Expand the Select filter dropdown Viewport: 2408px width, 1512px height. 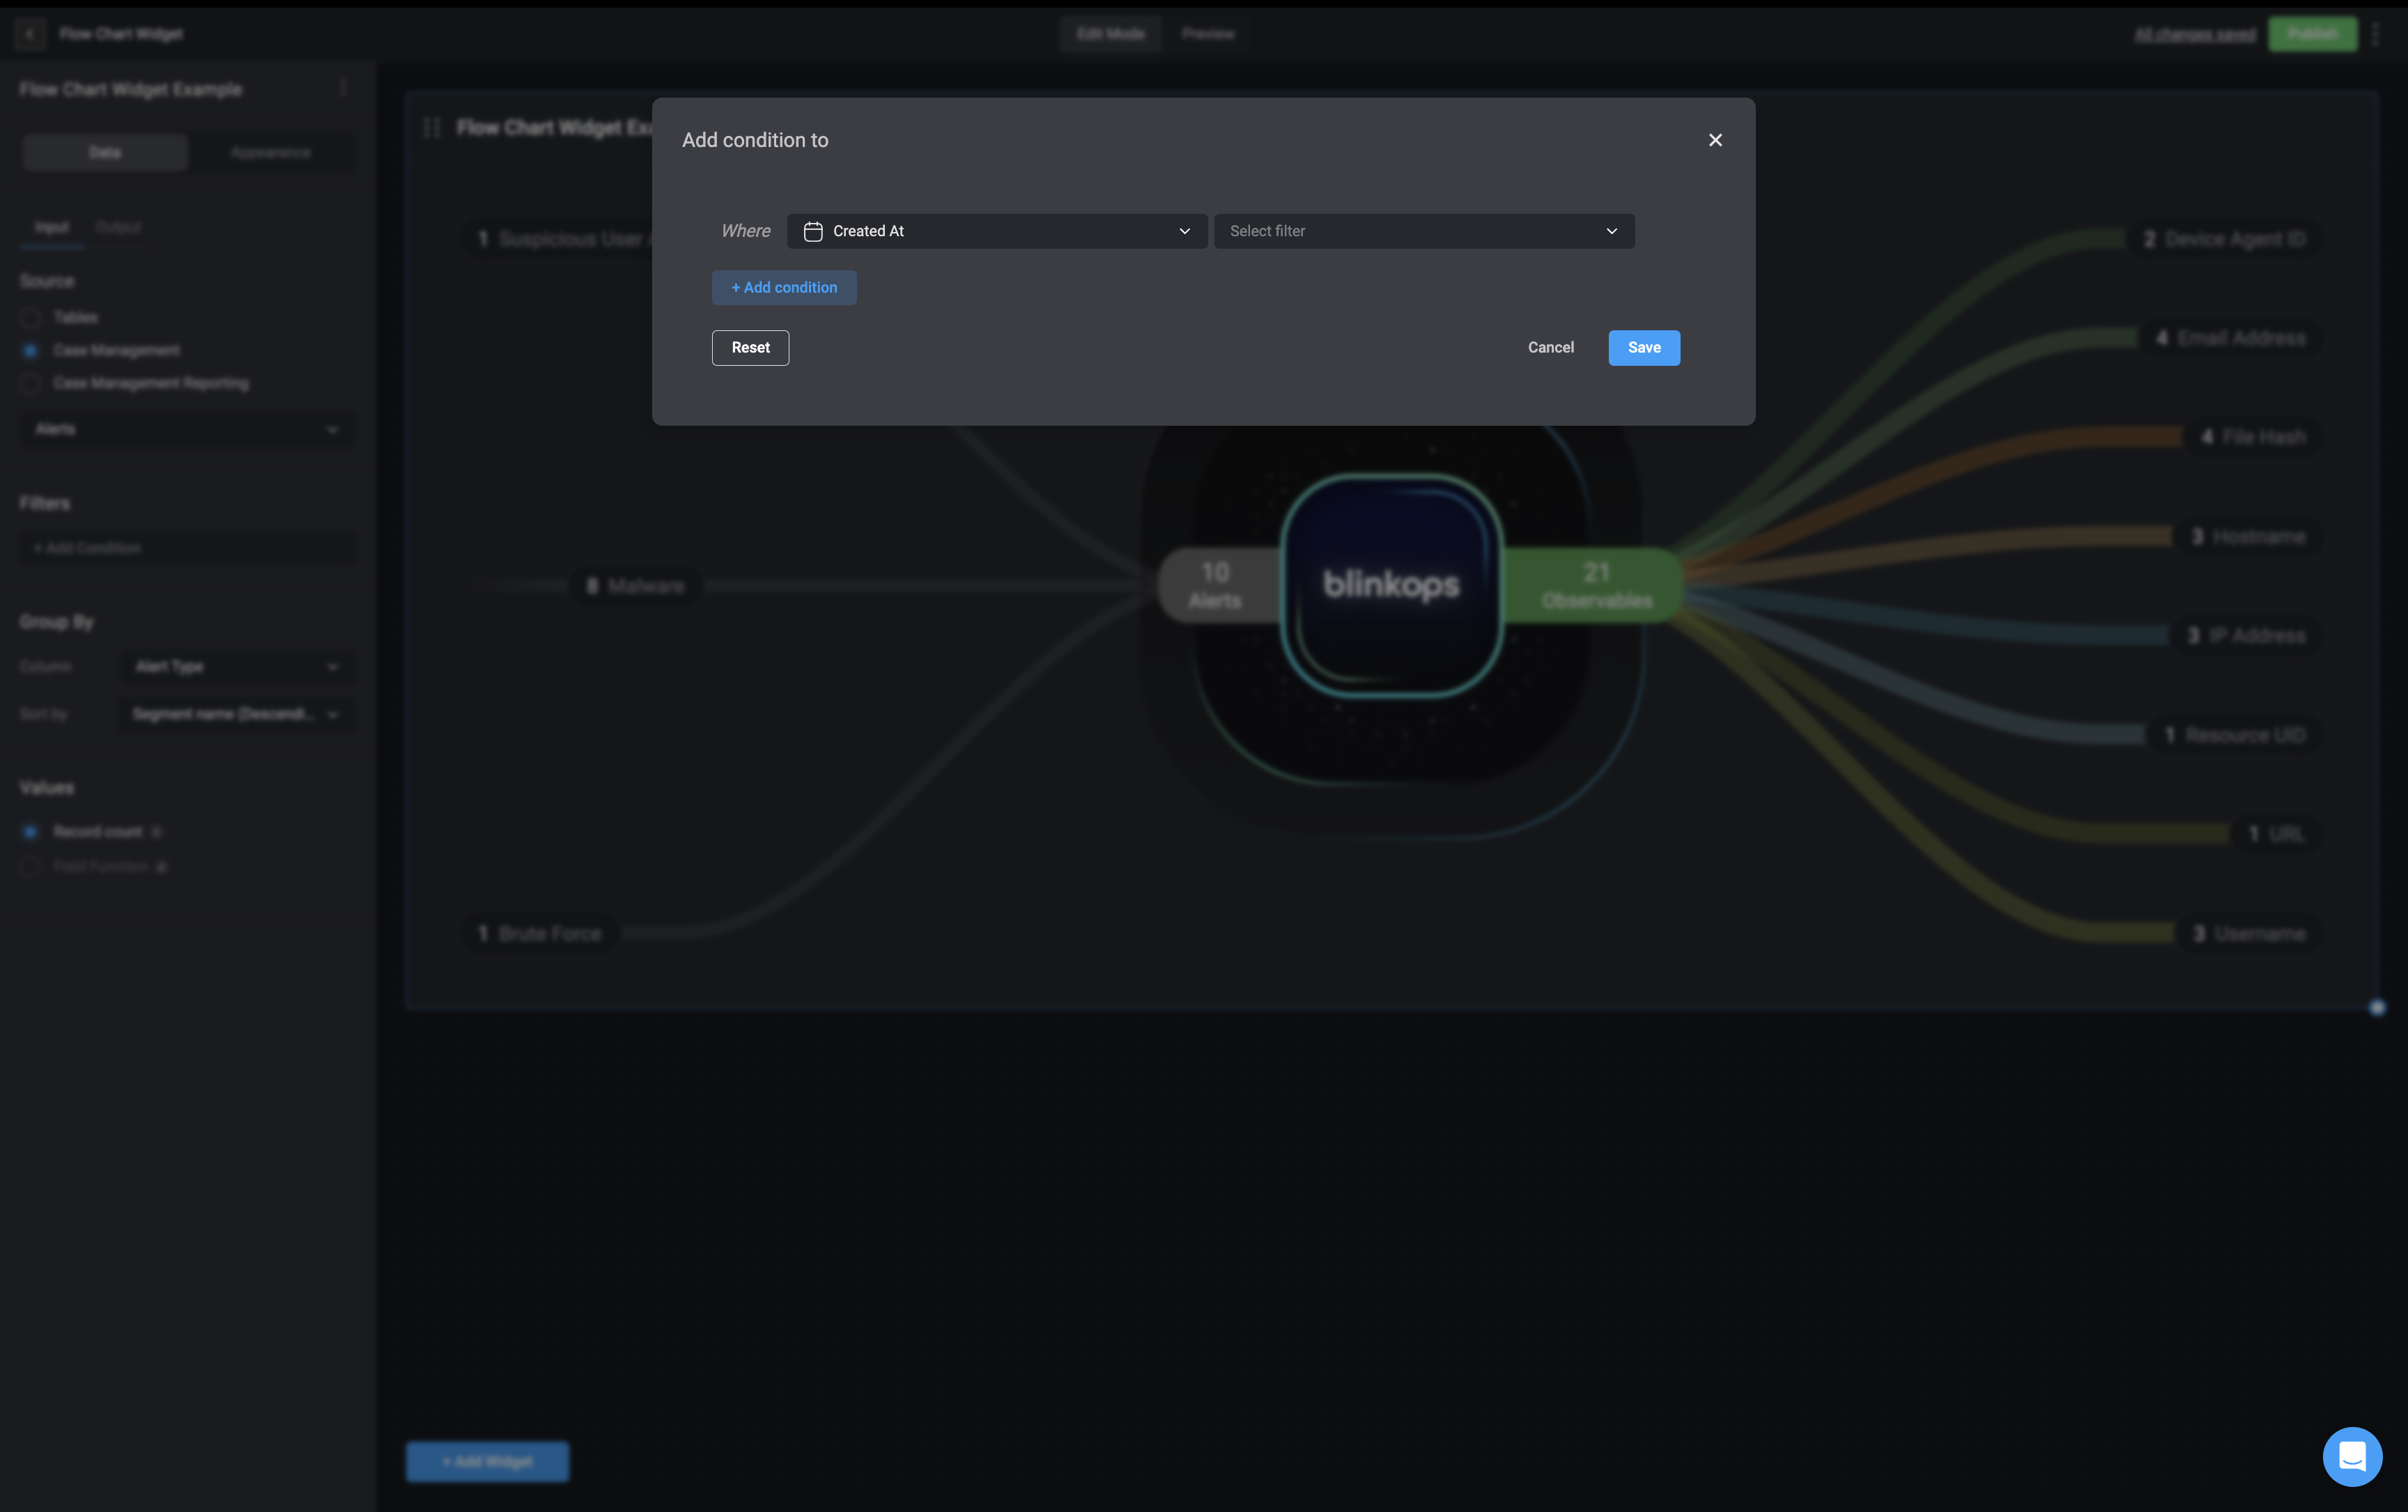pyautogui.click(x=1423, y=231)
